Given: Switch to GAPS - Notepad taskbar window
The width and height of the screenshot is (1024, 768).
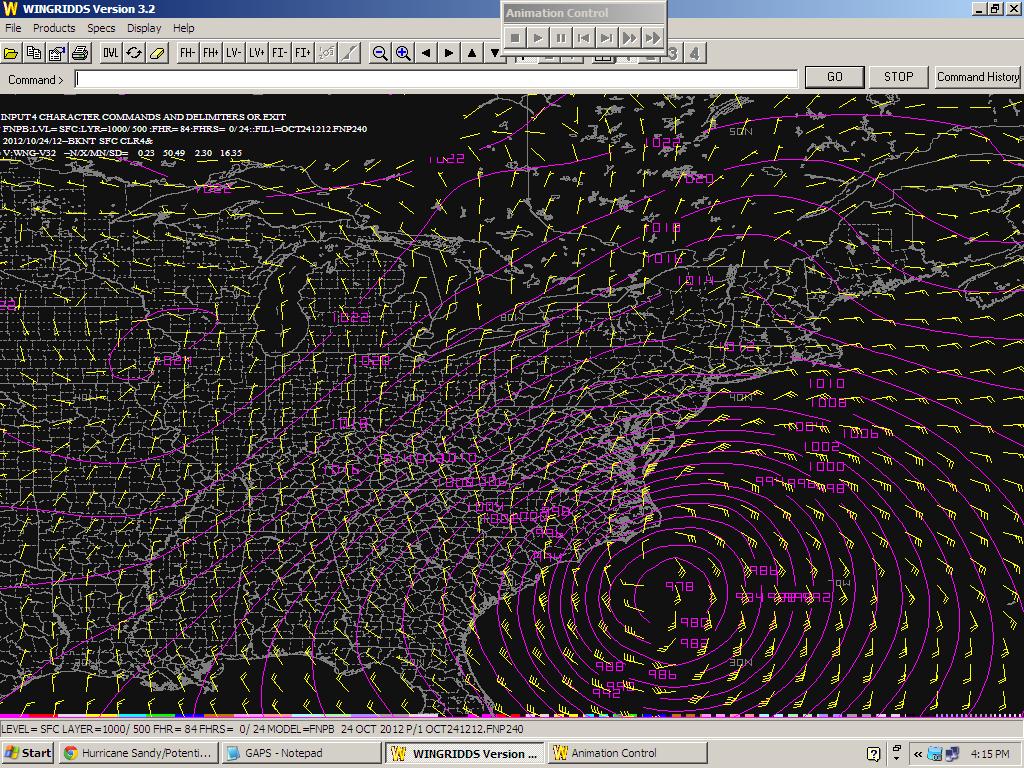Looking at the screenshot, I should click(301, 753).
